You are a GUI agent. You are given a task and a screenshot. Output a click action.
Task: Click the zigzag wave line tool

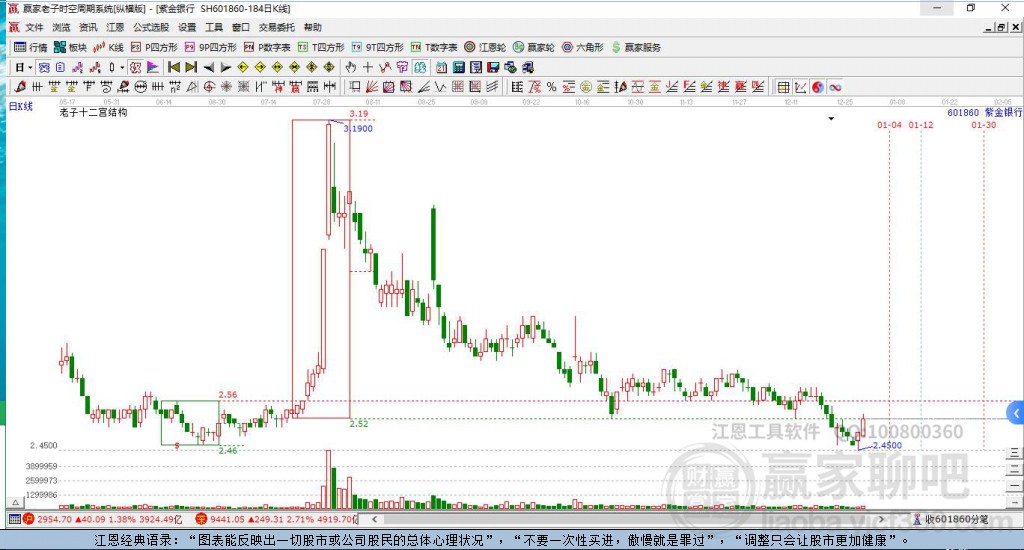[x=440, y=86]
